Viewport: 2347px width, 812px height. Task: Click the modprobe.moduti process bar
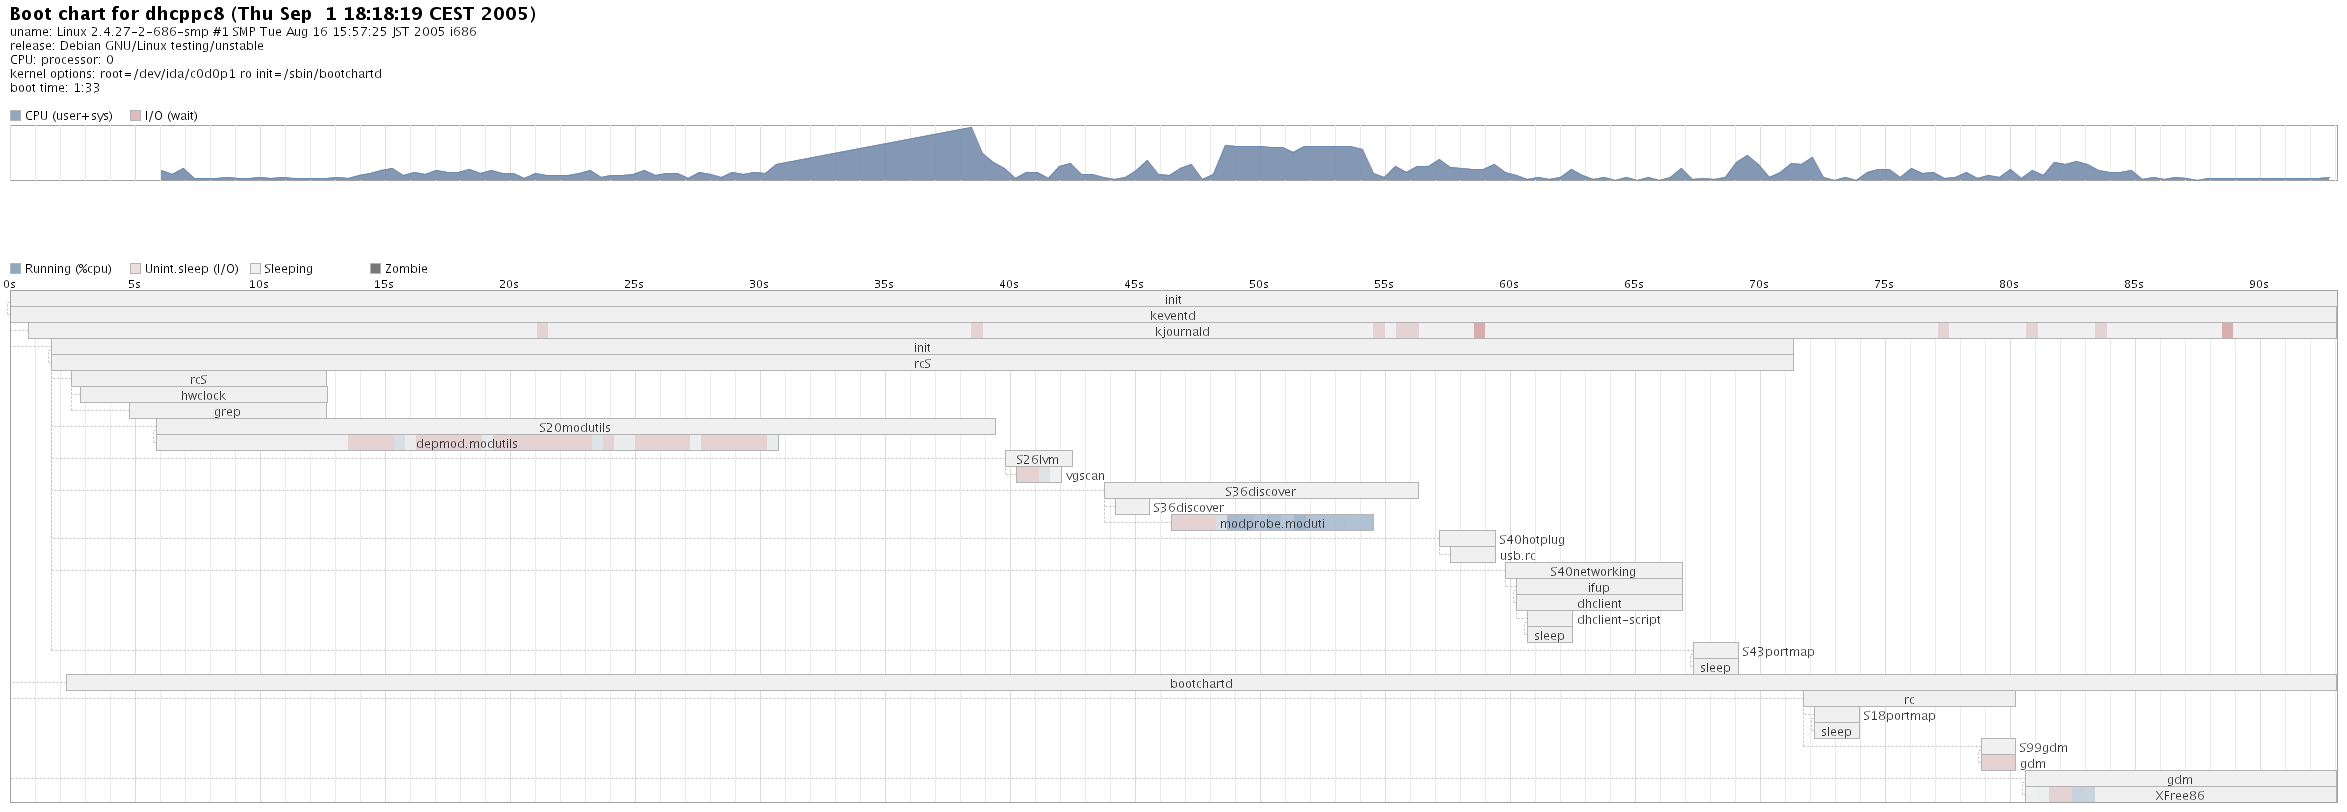(x=1271, y=523)
